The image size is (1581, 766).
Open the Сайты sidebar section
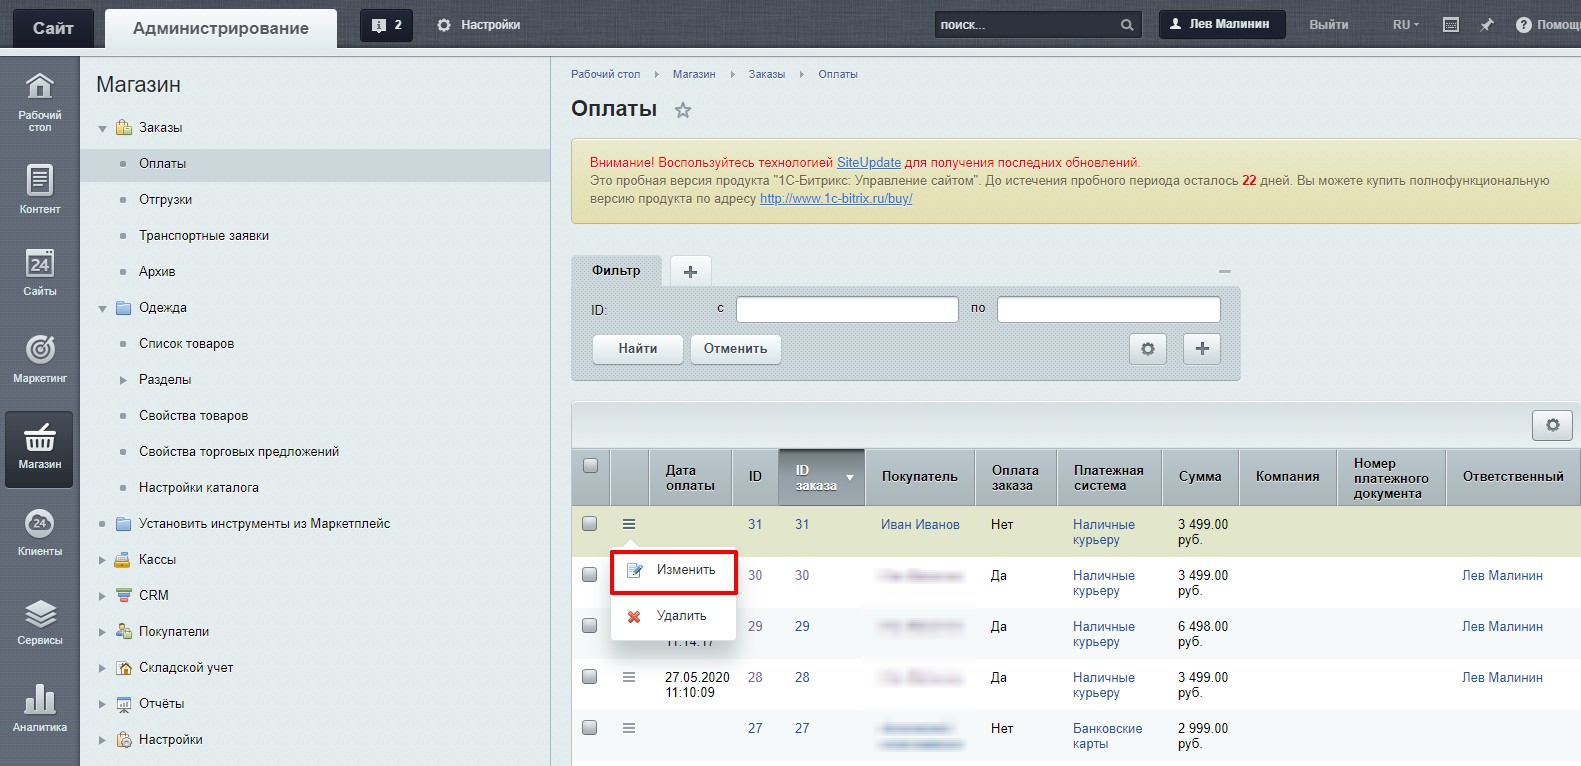click(39, 272)
